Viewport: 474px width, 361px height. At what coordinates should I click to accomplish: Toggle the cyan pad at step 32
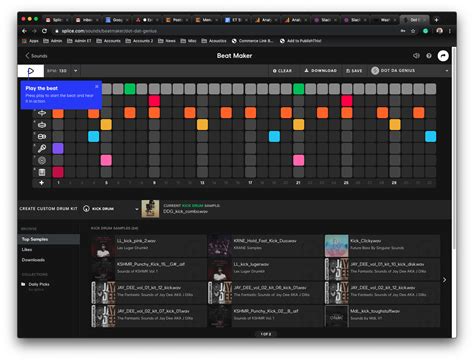(431, 136)
